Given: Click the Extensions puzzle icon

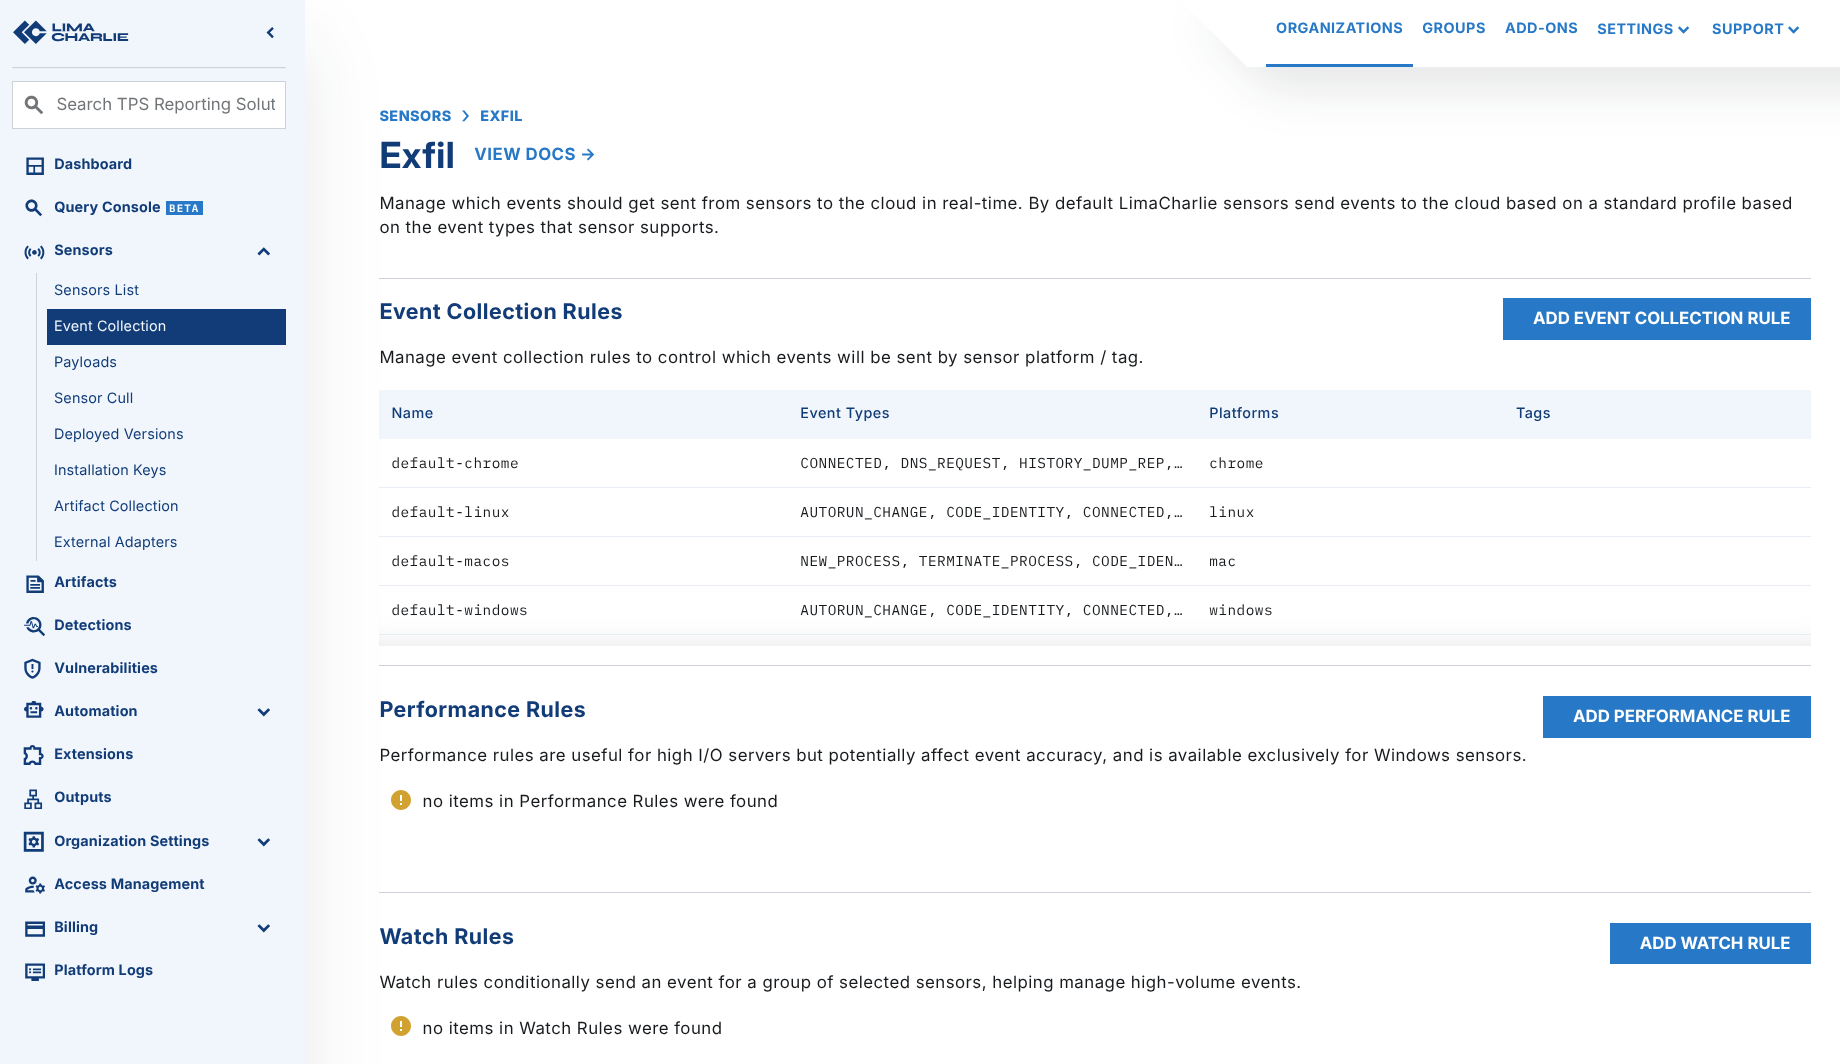Looking at the screenshot, I should [x=34, y=755].
